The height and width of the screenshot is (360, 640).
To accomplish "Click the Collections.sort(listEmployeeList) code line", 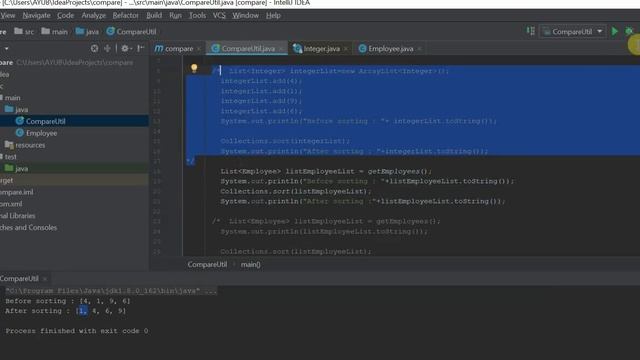I will tap(296, 191).
